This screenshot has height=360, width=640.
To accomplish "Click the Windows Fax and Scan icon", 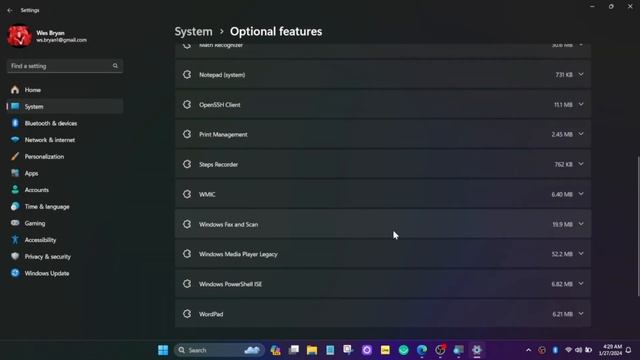I will (187, 224).
